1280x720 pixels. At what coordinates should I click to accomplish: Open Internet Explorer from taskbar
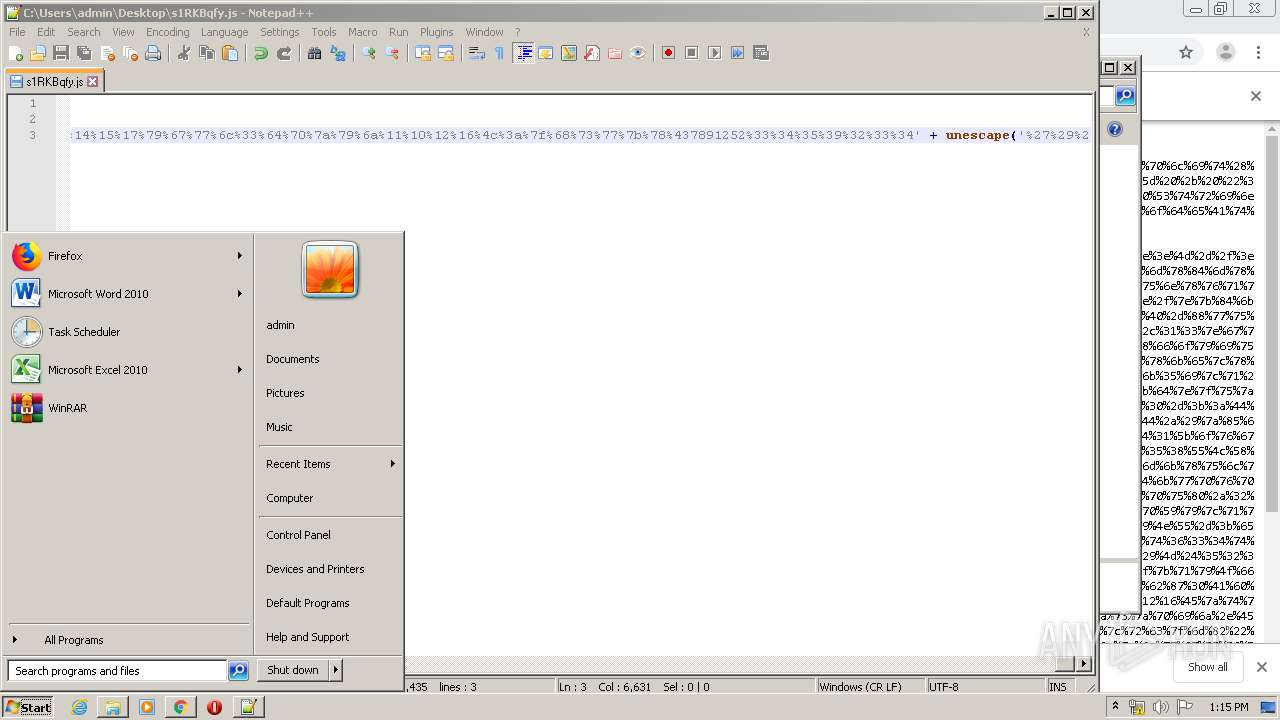pos(79,707)
